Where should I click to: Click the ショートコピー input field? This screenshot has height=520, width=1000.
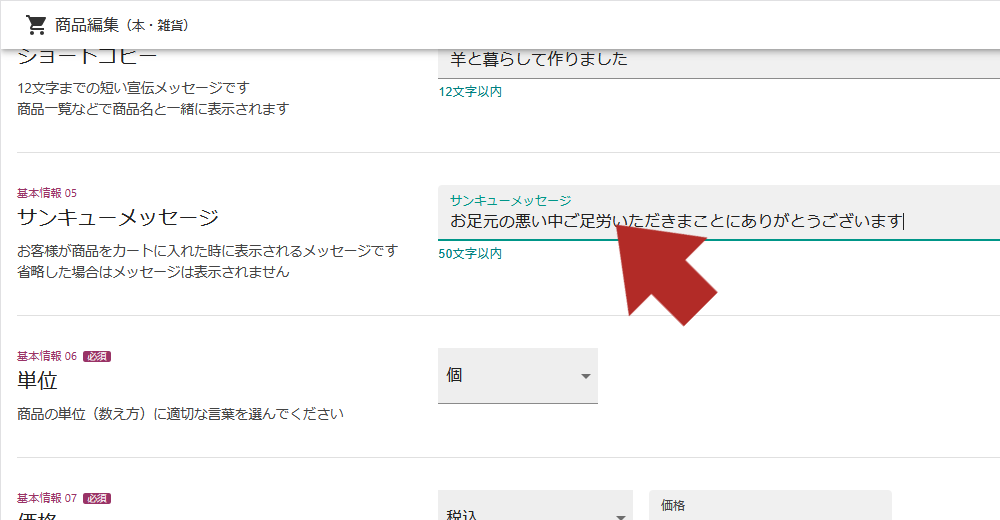(x=719, y=63)
